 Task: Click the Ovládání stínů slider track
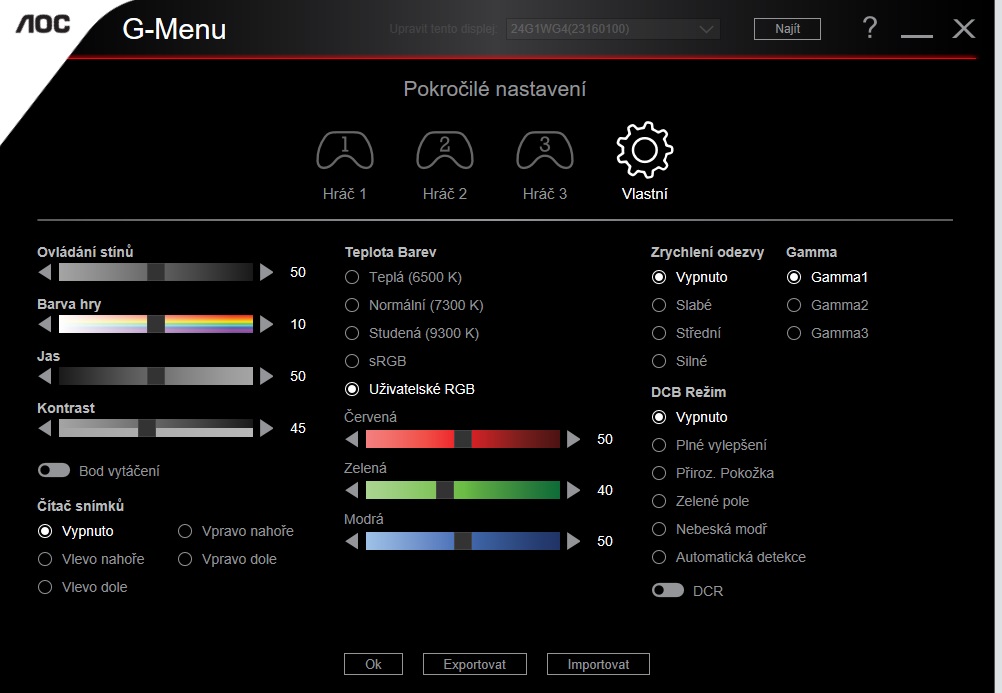(x=156, y=272)
